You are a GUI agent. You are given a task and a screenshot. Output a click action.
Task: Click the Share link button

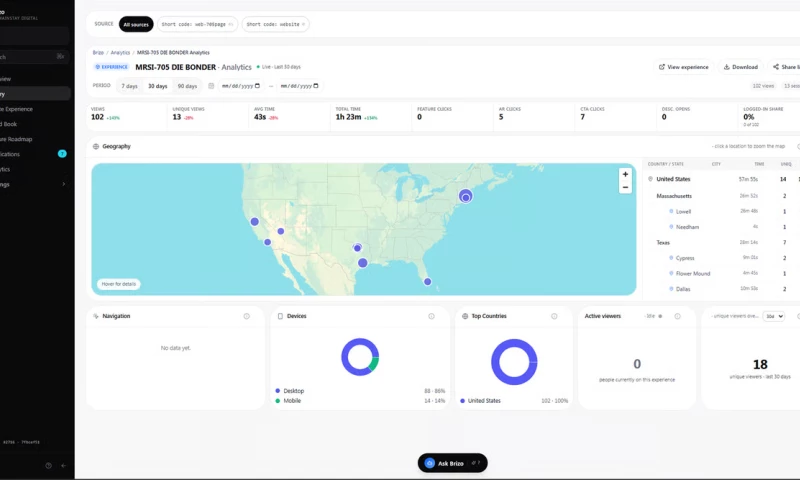pos(785,67)
